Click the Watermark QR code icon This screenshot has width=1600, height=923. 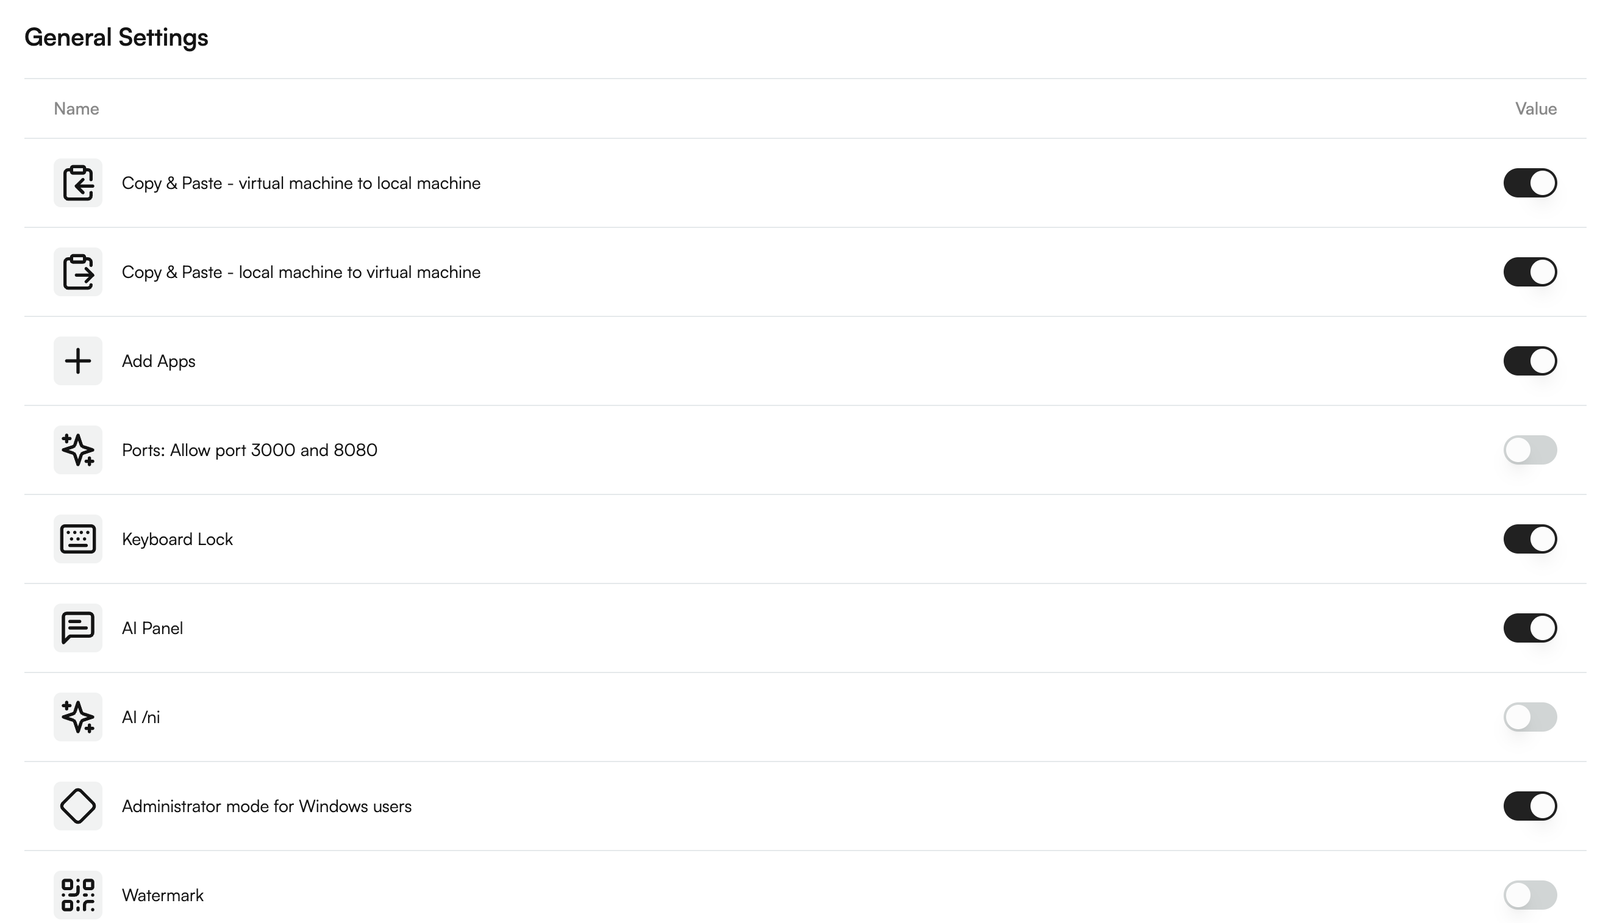[78, 895]
